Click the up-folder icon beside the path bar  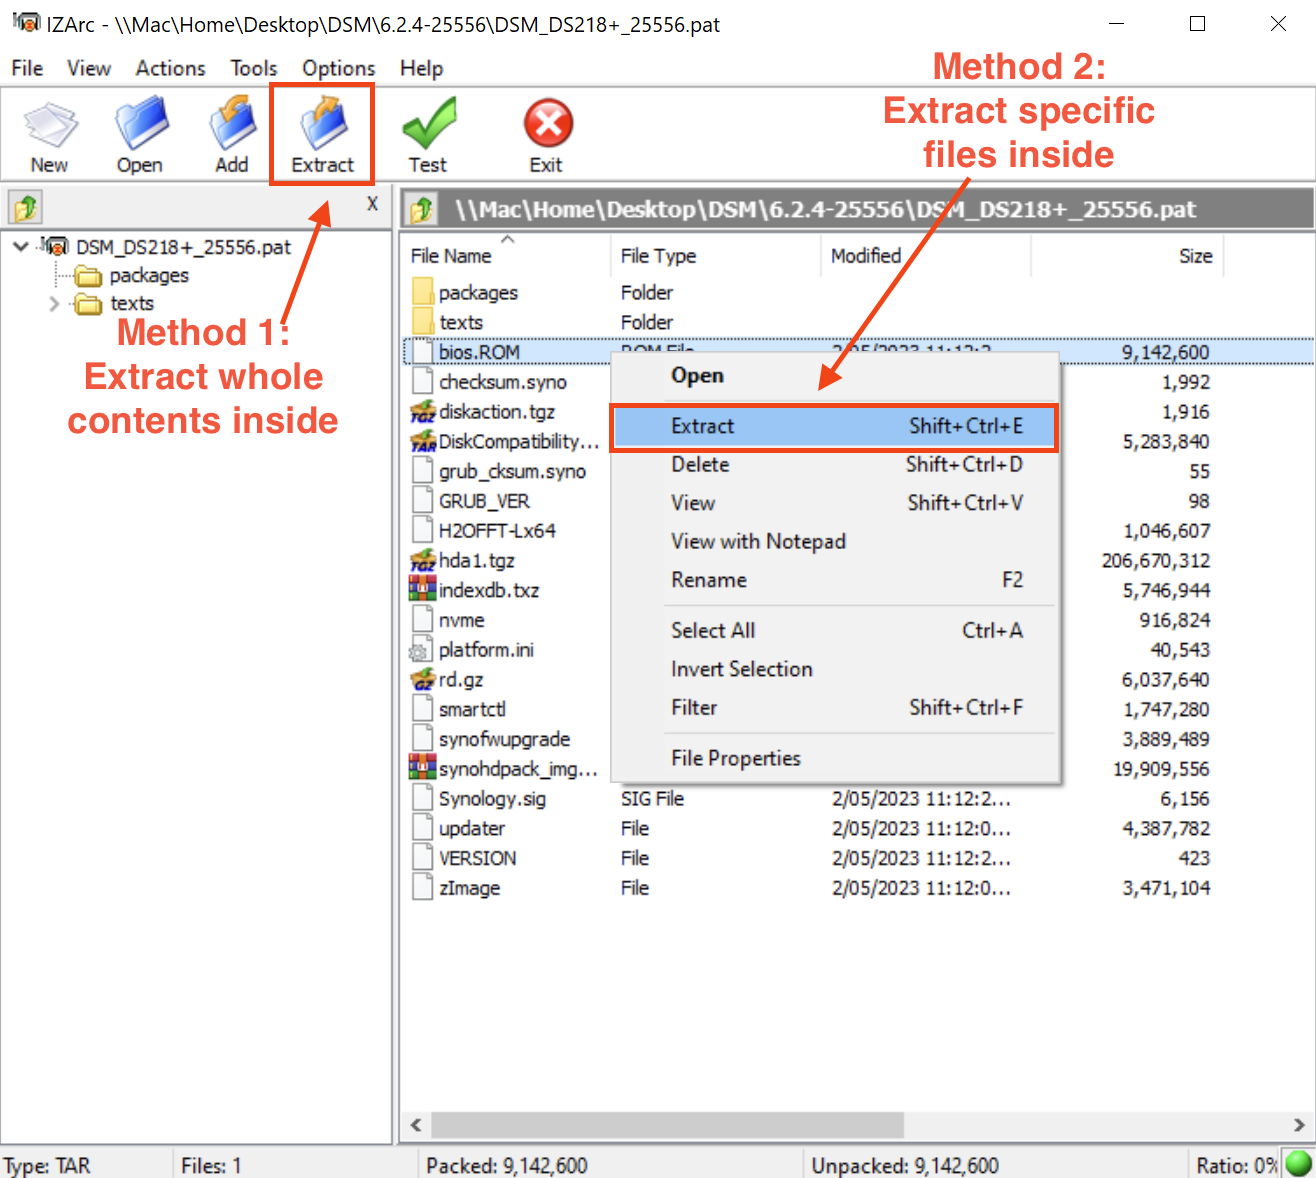tap(422, 209)
